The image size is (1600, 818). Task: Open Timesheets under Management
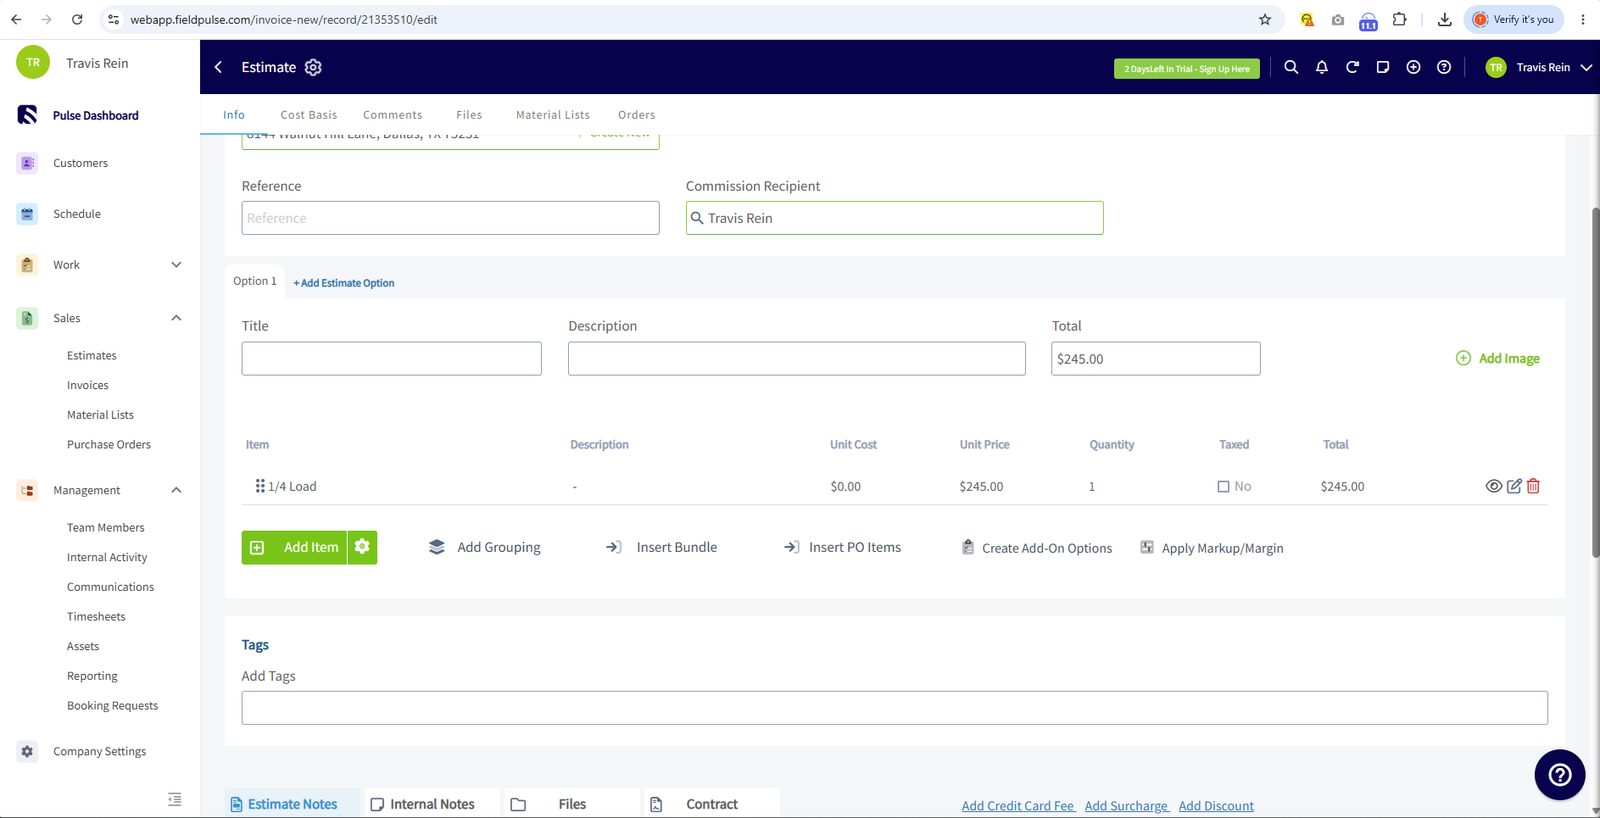96,617
